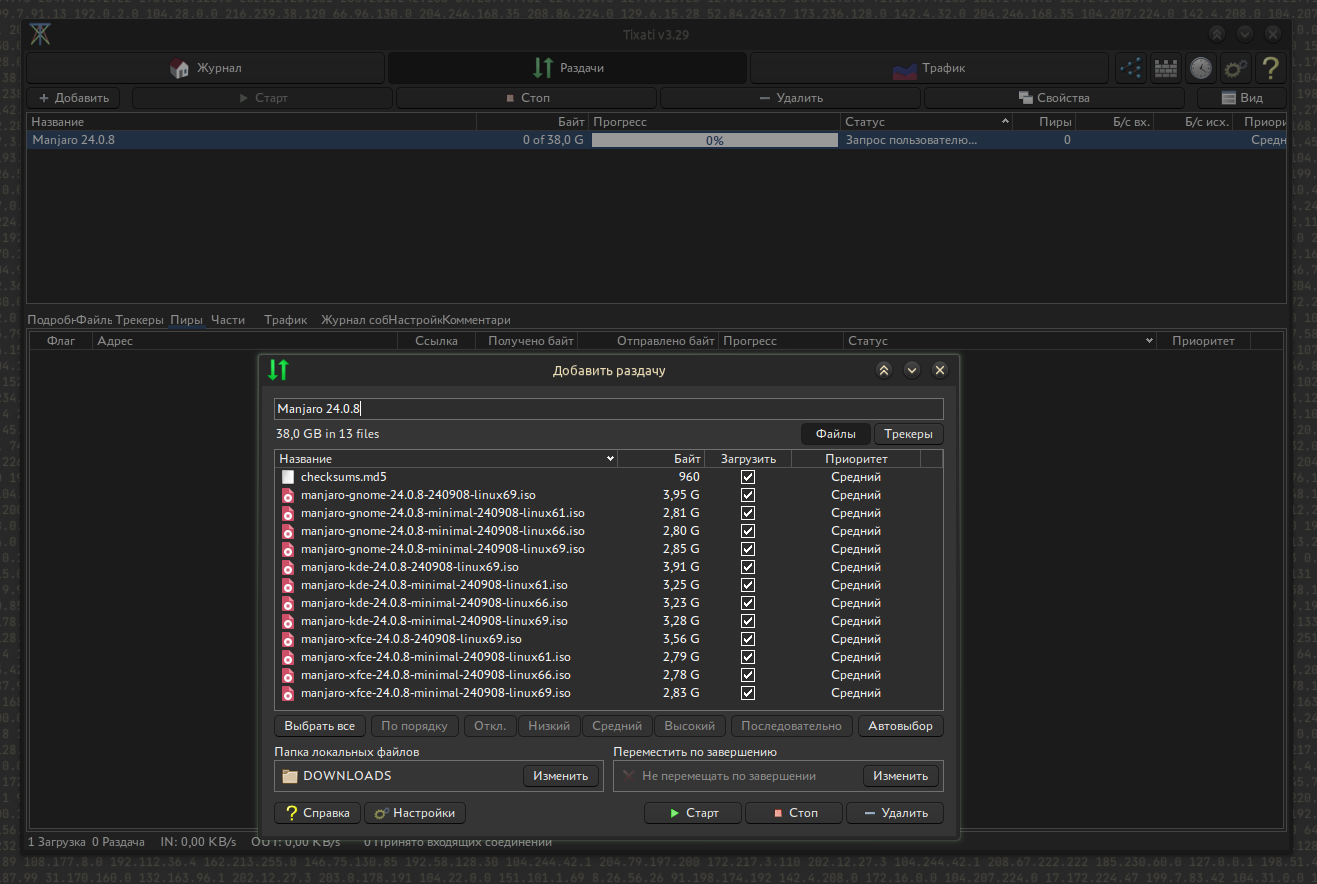Click the DOWNLOADS folder icon

pyautogui.click(x=290, y=776)
